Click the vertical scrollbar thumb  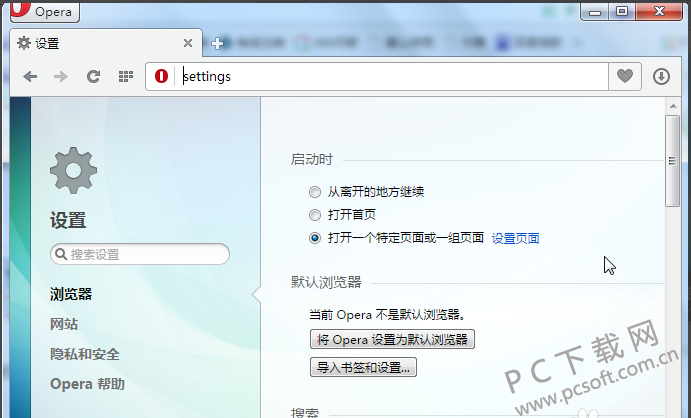pos(672,161)
